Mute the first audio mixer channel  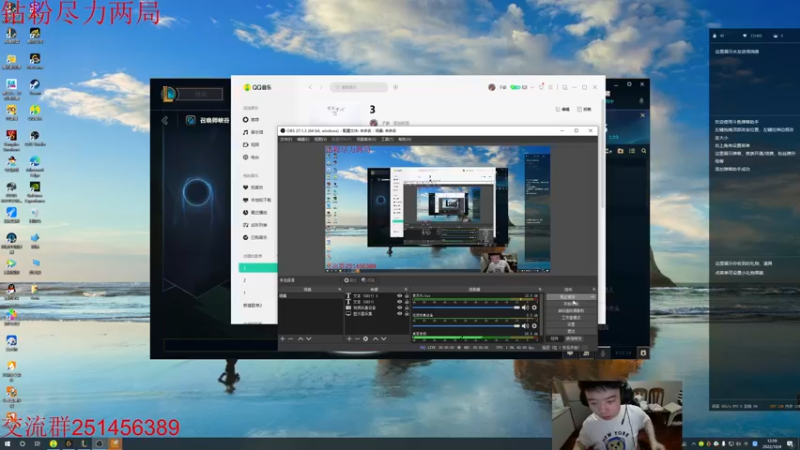(x=525, y=308)
